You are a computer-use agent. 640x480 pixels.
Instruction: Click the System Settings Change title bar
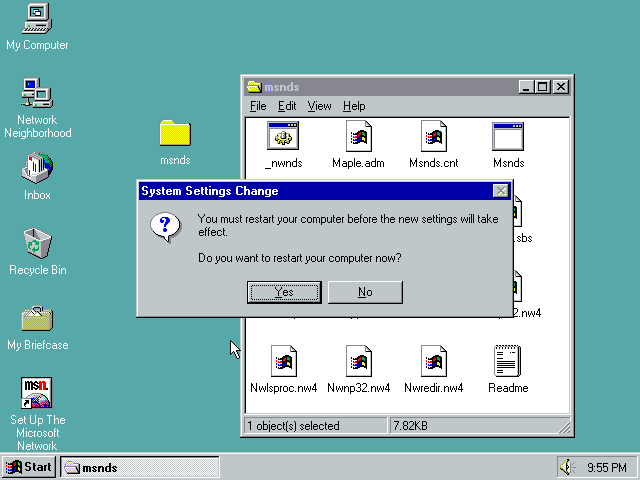[x=324, y=191]
